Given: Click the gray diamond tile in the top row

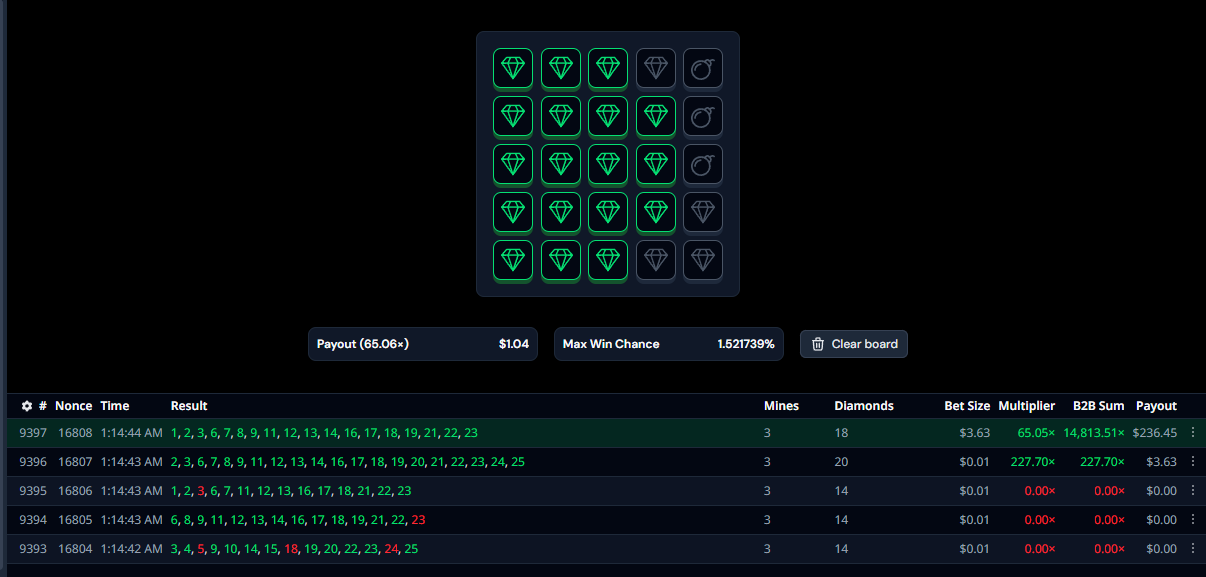Looking at the screenshot, I should tap(655, 68).
